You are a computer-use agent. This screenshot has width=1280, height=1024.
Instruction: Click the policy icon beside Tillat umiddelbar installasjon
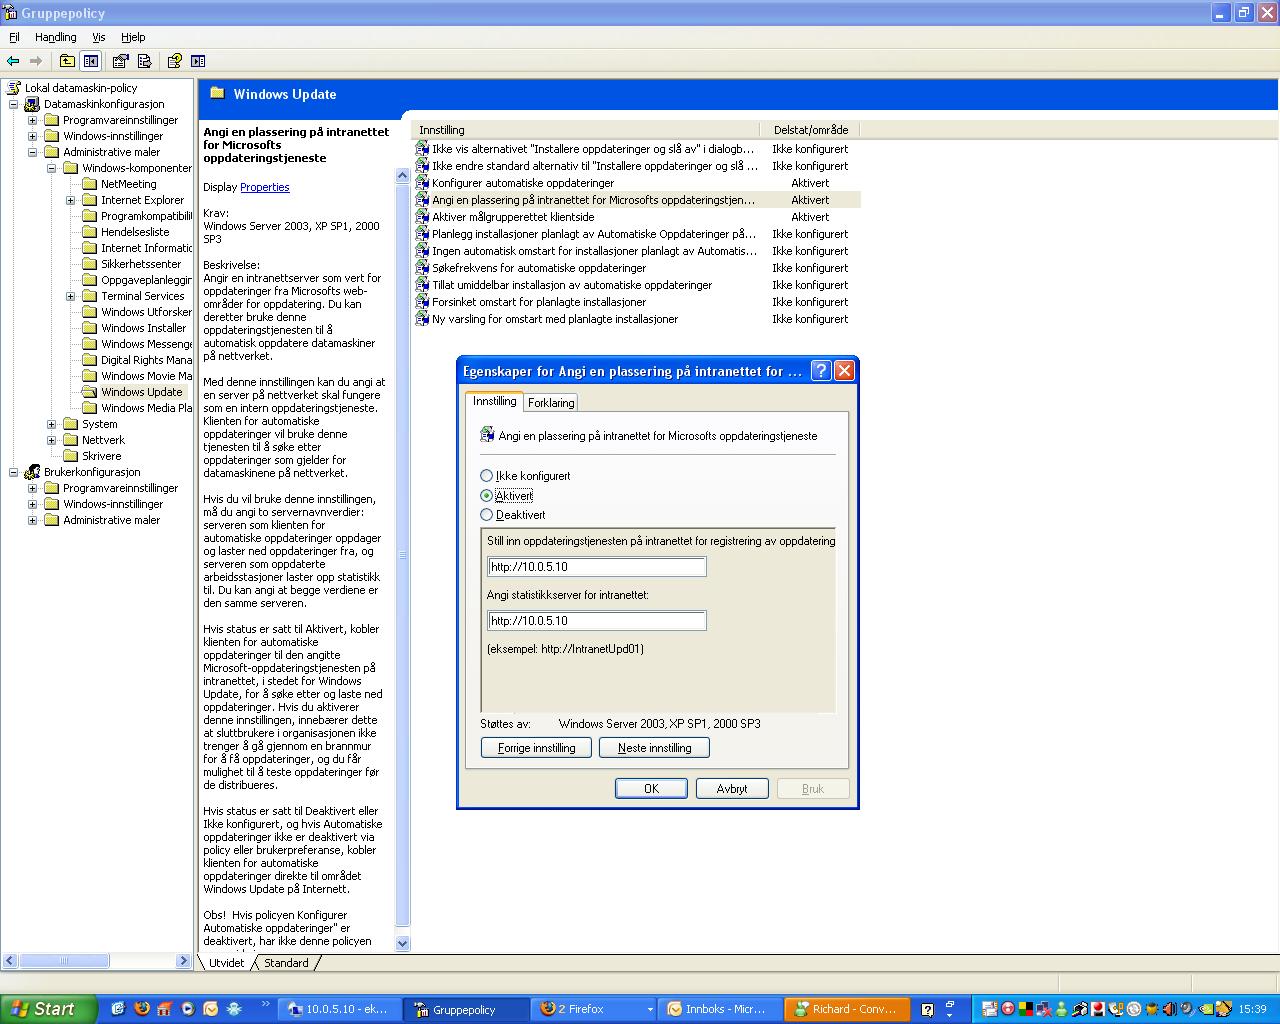click(422, 285)
